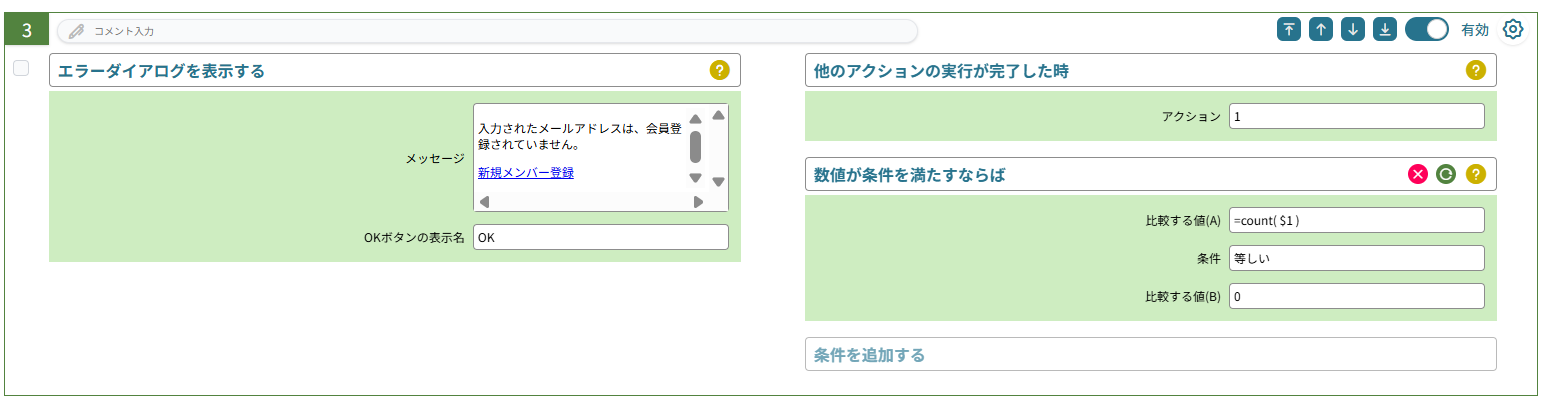
Task: Check the action 3 selection checkbox
Action: click(21, 68)
